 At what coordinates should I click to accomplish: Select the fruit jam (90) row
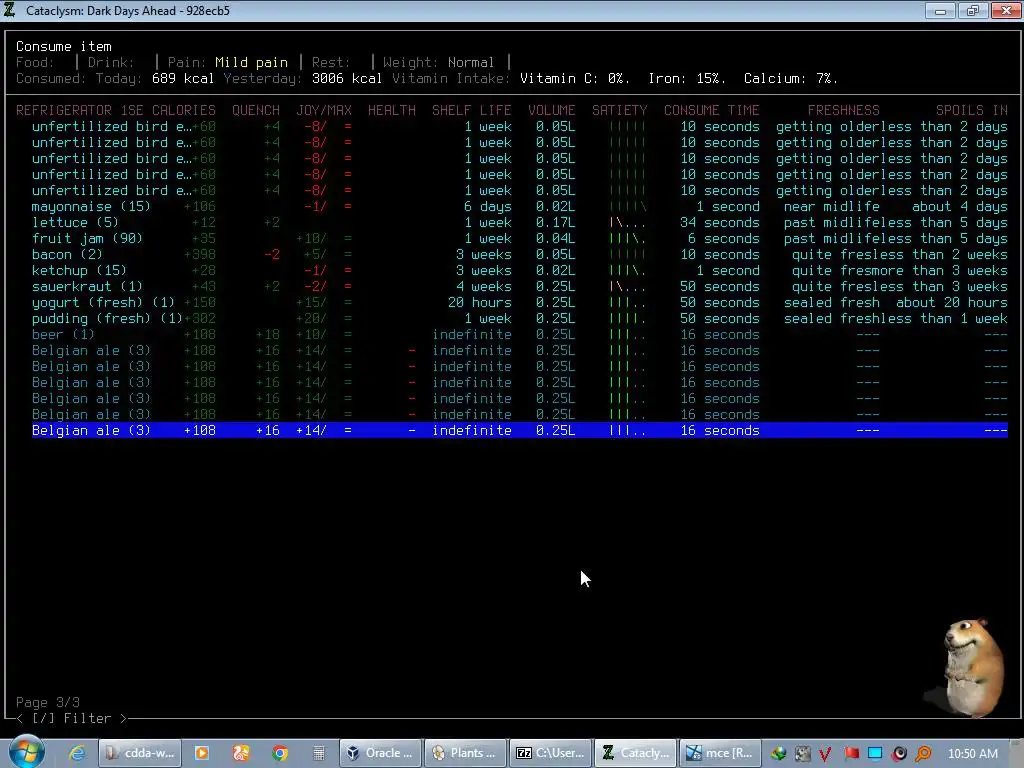click(519, 238)
